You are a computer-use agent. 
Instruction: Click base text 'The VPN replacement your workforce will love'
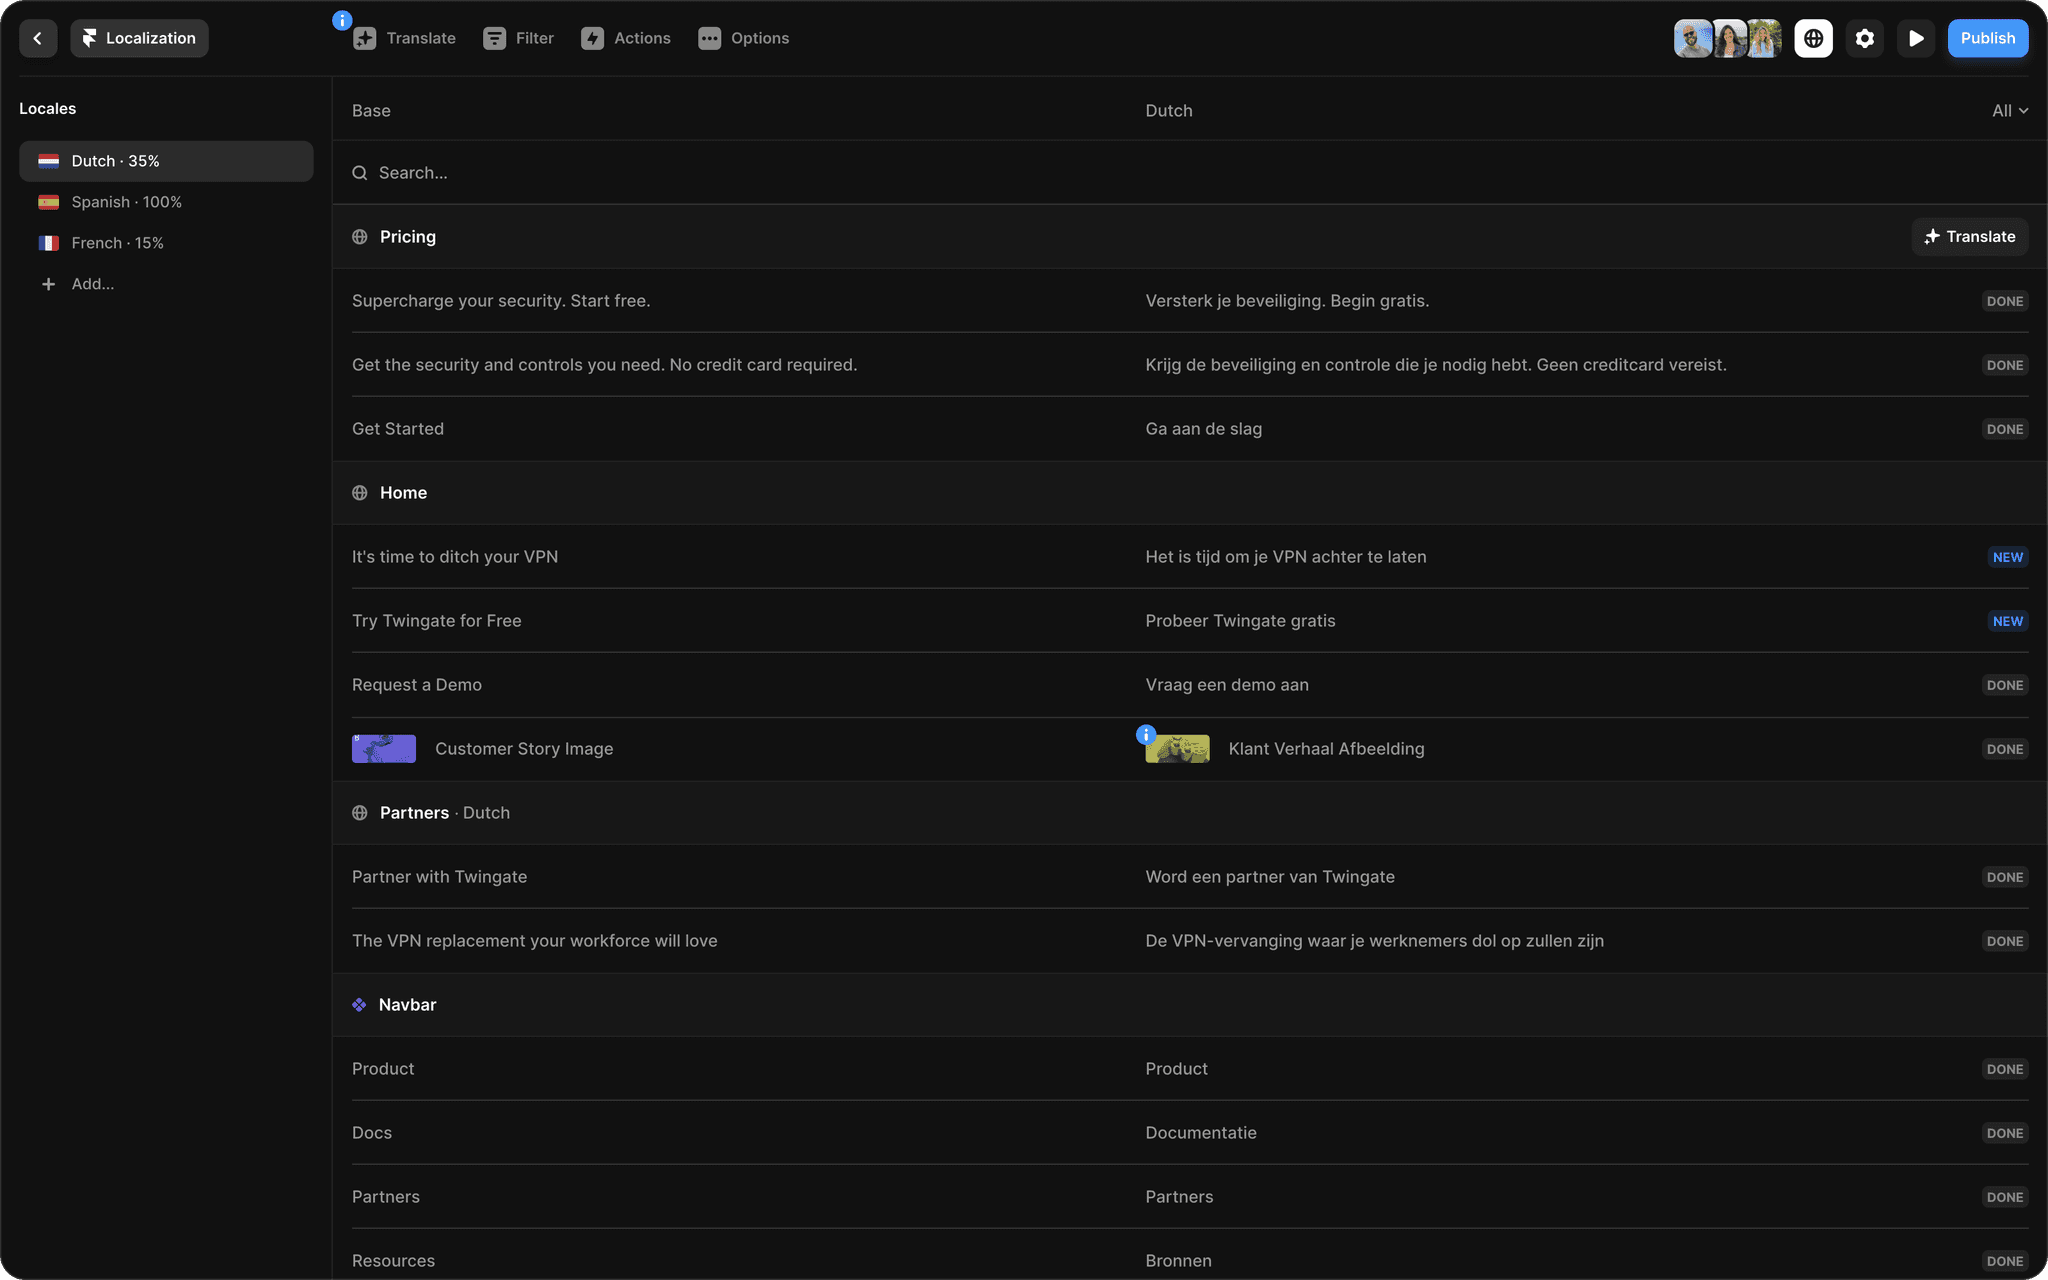click(535, 941)
